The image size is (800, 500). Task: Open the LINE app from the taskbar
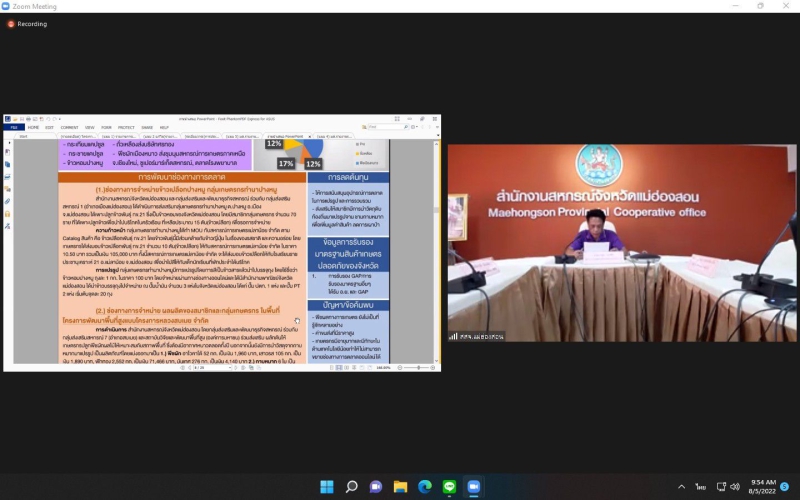449,487
